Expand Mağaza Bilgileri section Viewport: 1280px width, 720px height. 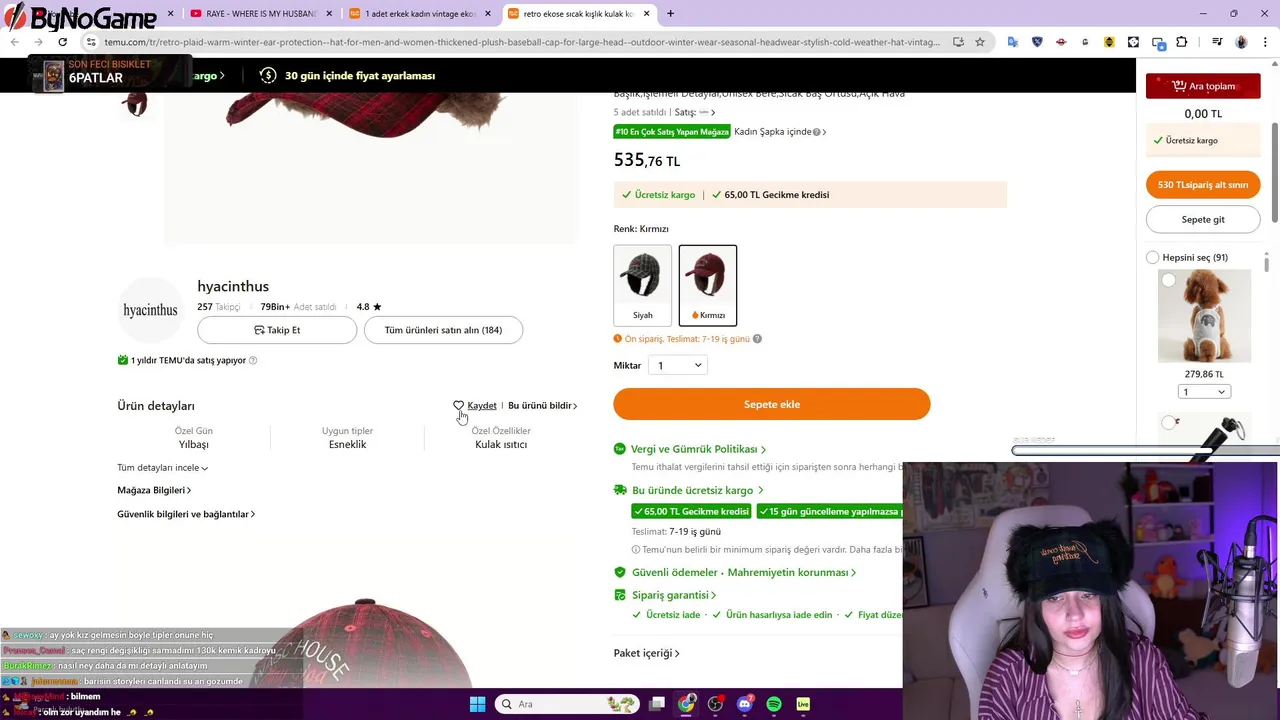click(x=154, y=490)
